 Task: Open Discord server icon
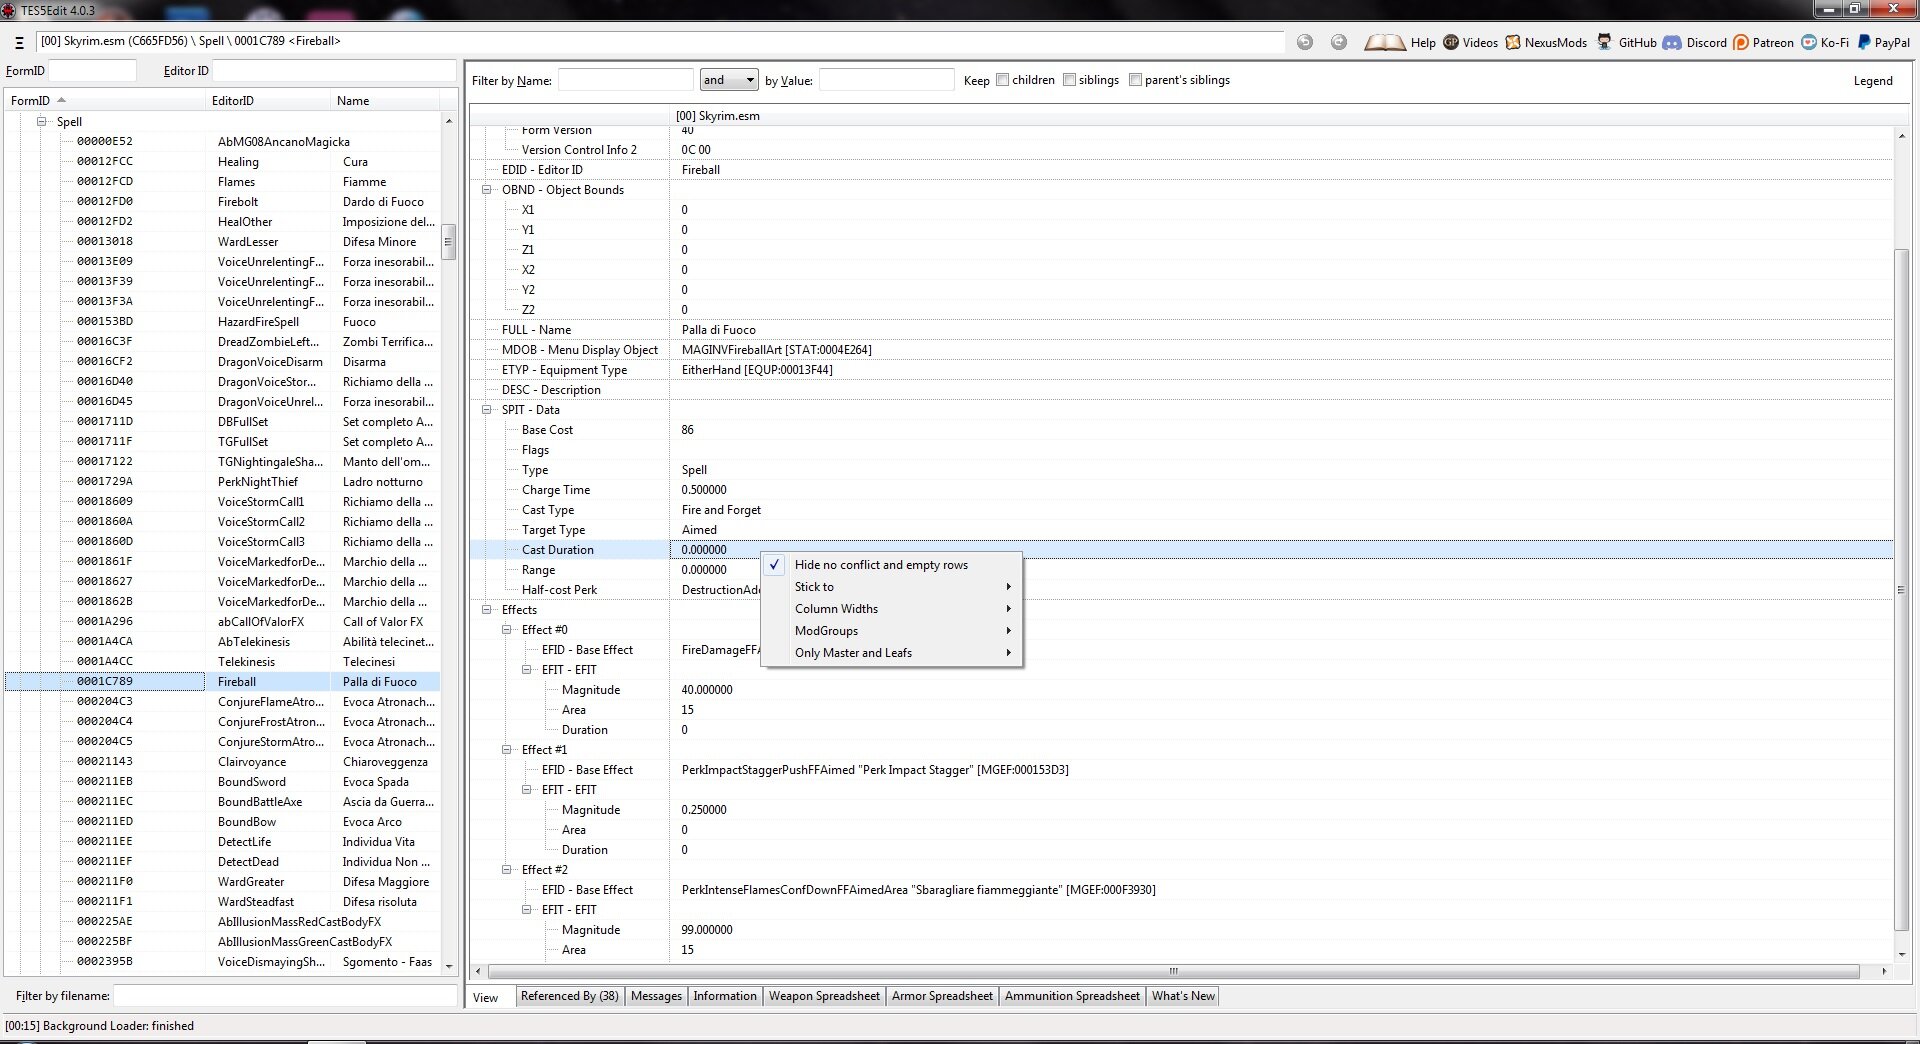(1672, 42)
